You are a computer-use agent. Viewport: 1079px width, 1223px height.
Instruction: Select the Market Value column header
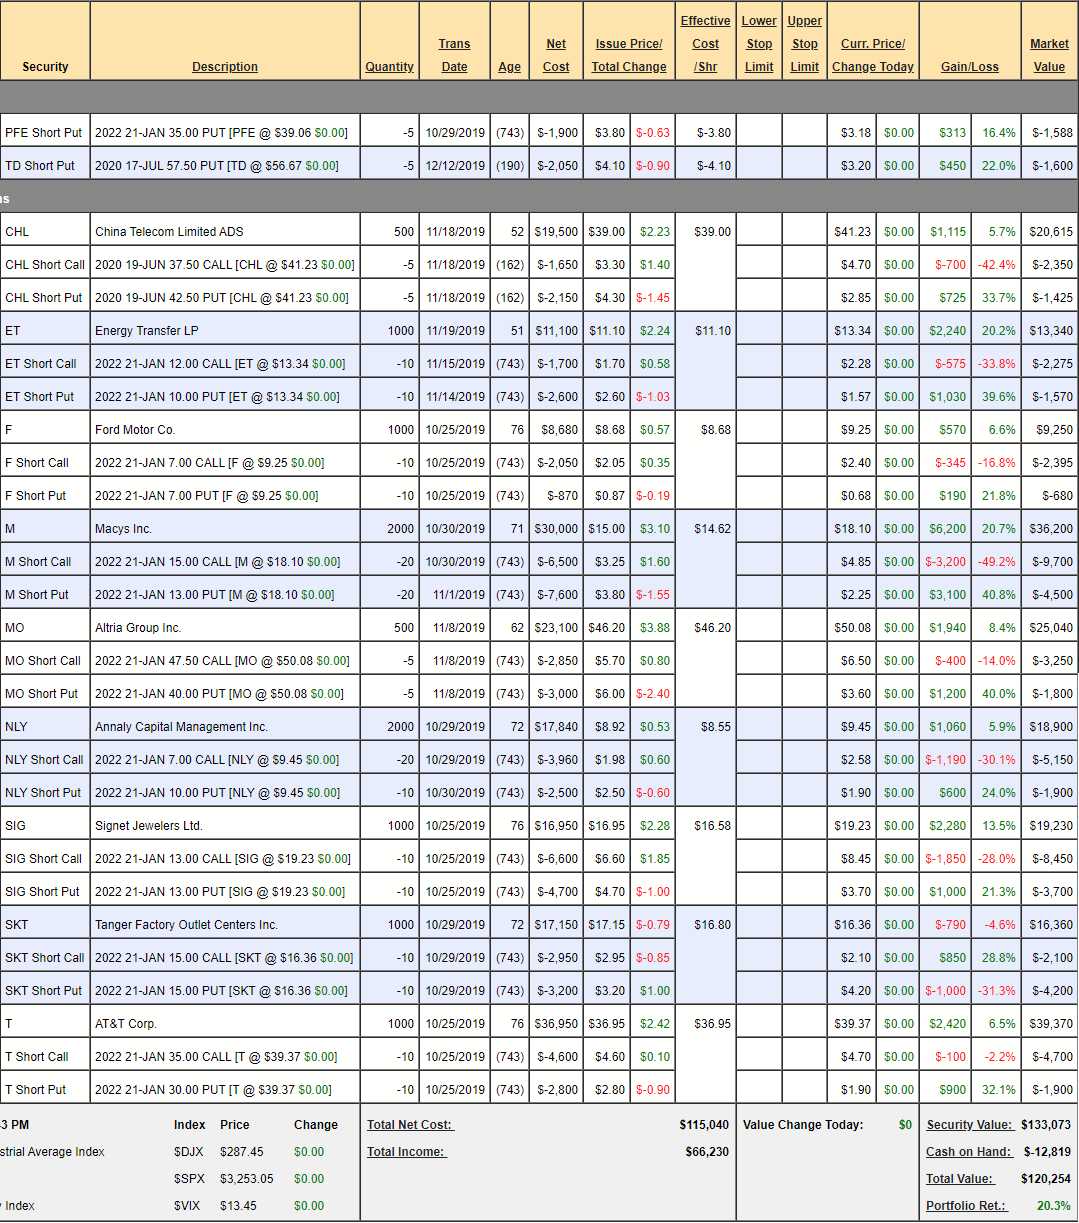coord(1049,55)
